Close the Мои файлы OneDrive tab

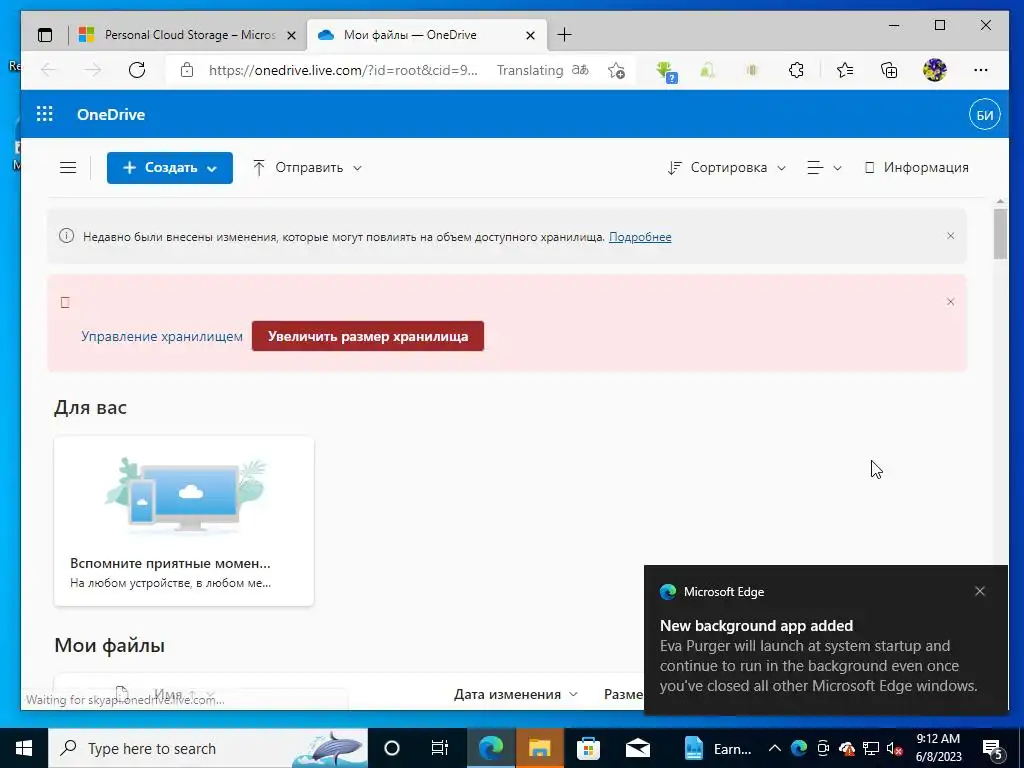tap(530, 35)
